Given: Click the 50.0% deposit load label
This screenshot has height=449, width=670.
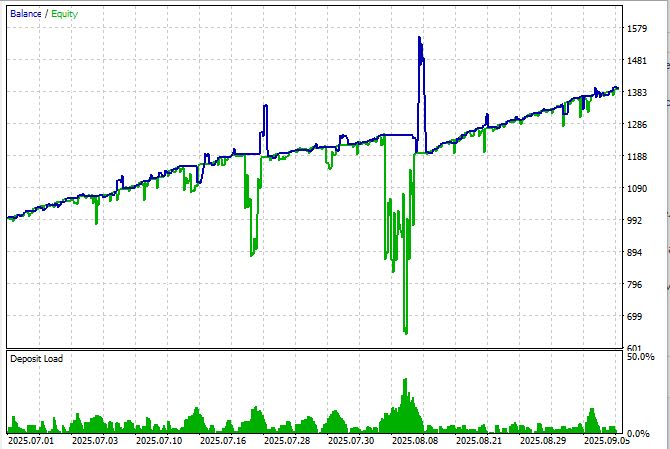Looking at the screenshot, I should point(640,357).
